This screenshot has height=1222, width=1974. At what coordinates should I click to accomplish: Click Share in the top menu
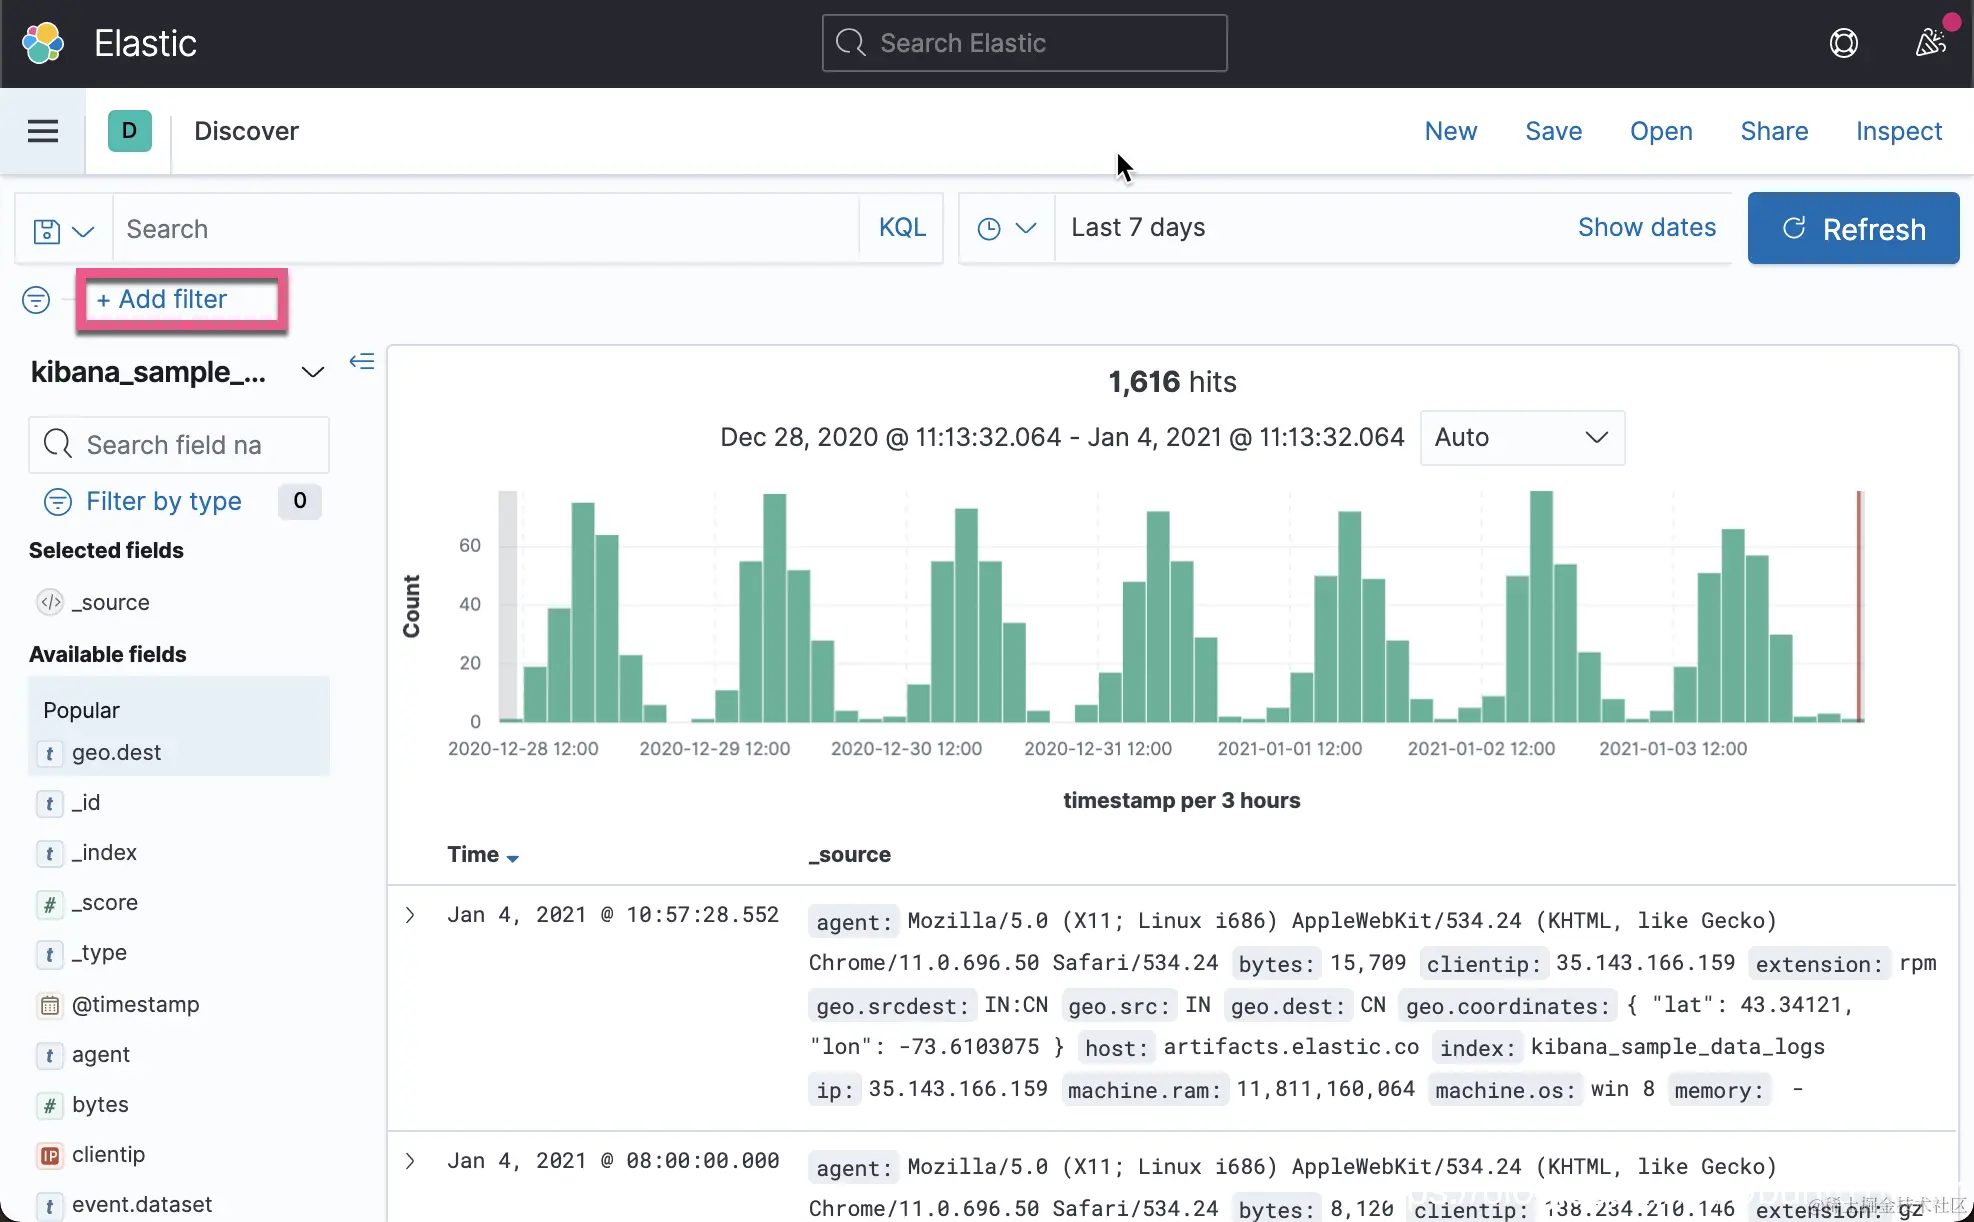click(x=1773, y=131)
